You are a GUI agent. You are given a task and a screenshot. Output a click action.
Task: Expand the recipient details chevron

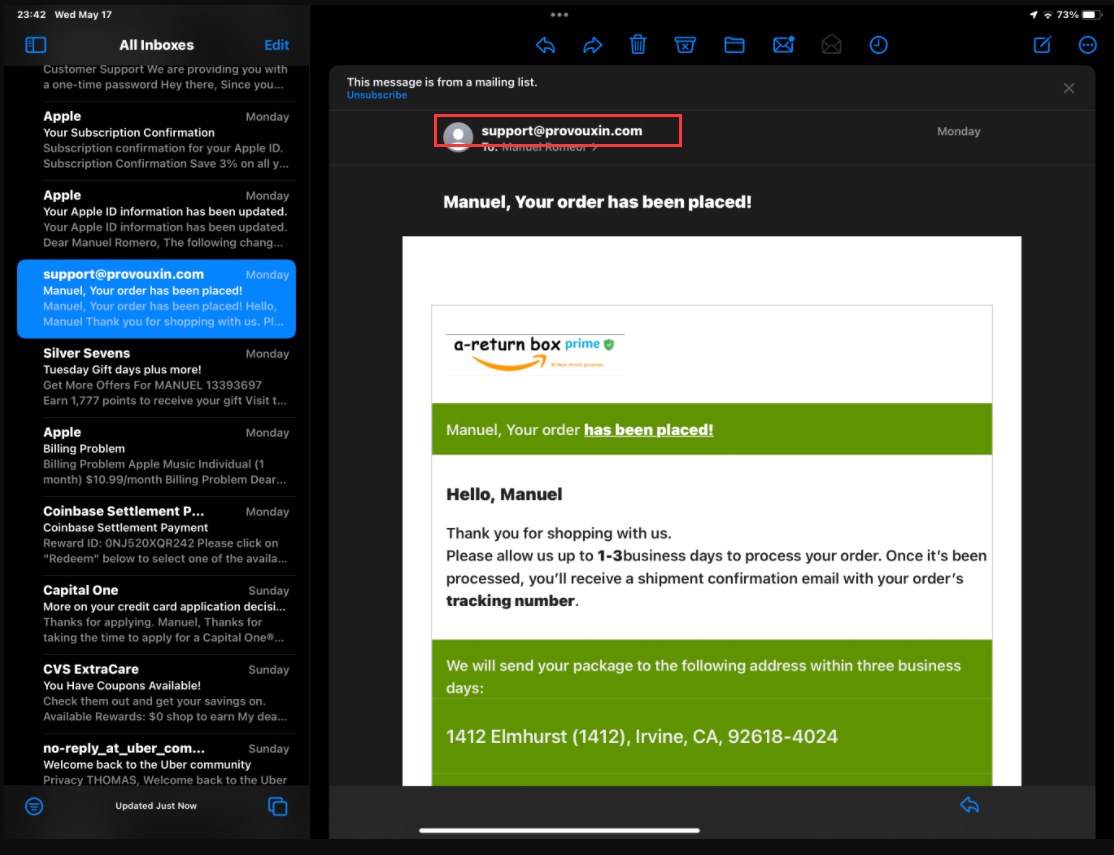596,148
